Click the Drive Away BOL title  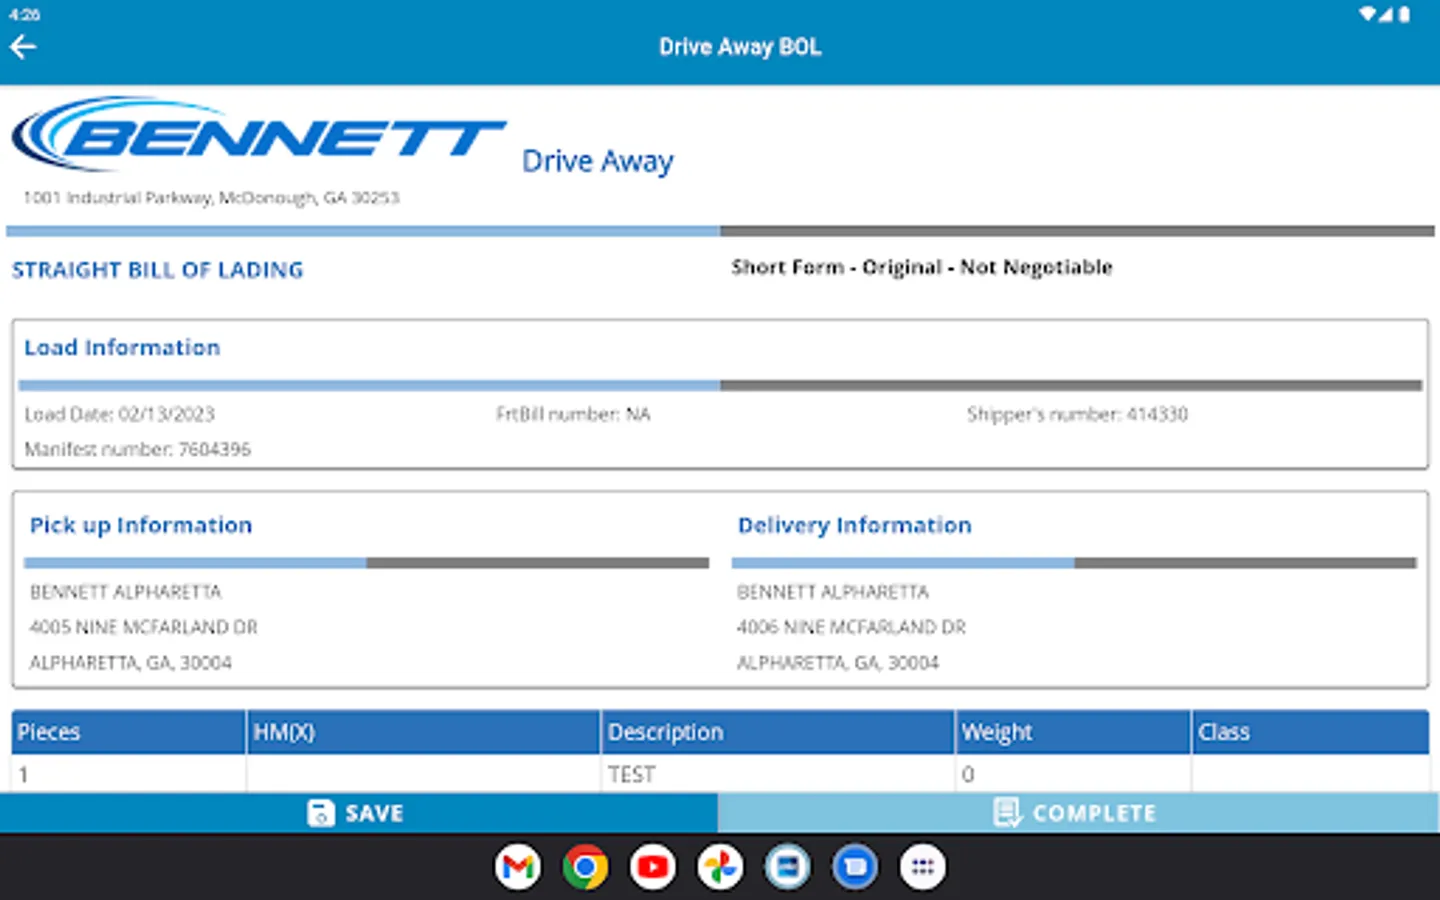[740, 47]
